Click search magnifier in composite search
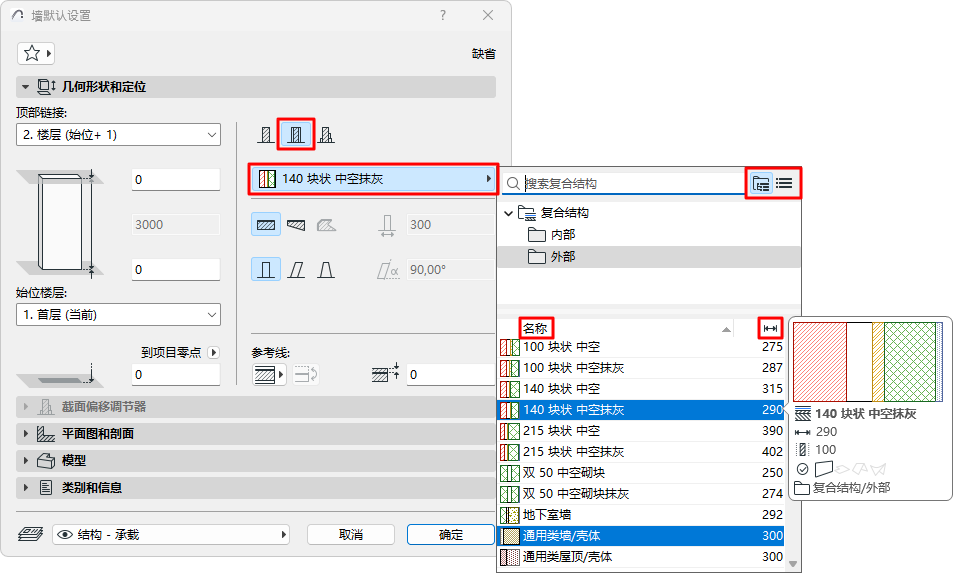This screenshot has width=953, height=573. pos(514,184)
